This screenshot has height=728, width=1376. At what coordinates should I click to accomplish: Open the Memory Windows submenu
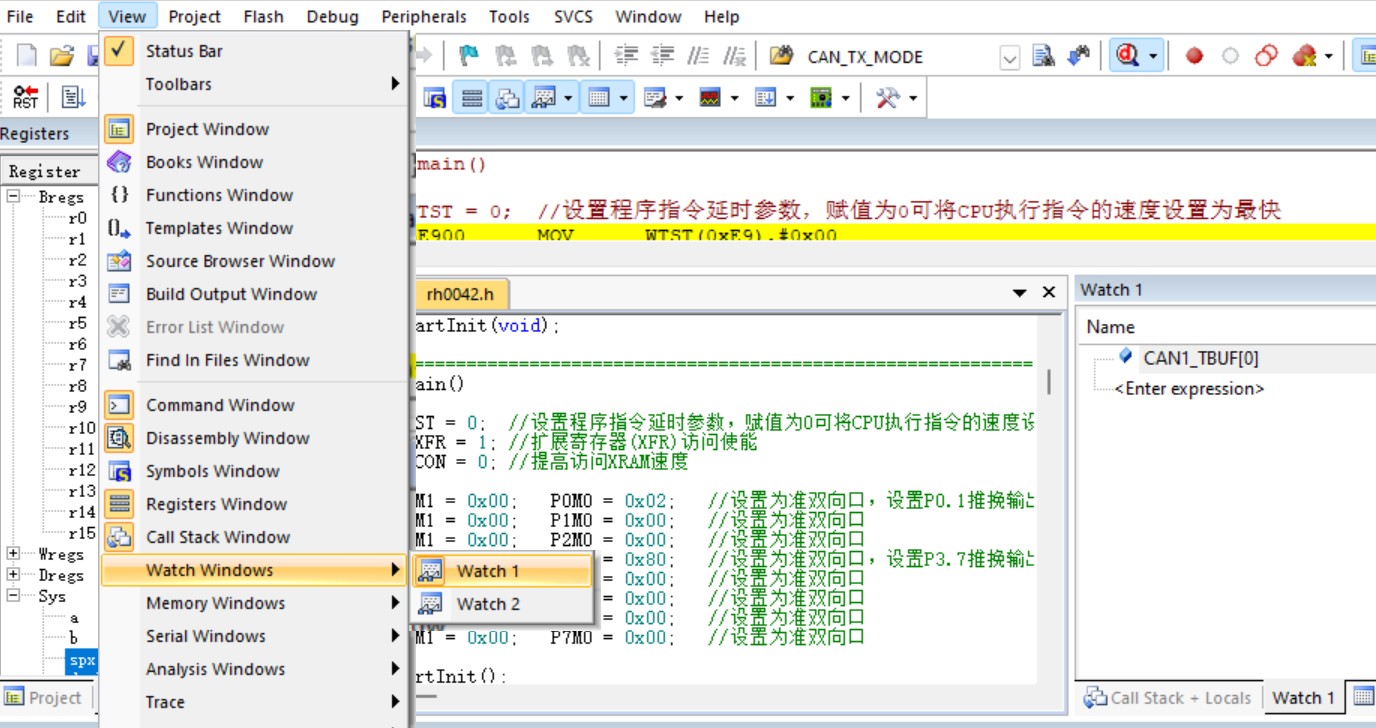tap(256, 603)
